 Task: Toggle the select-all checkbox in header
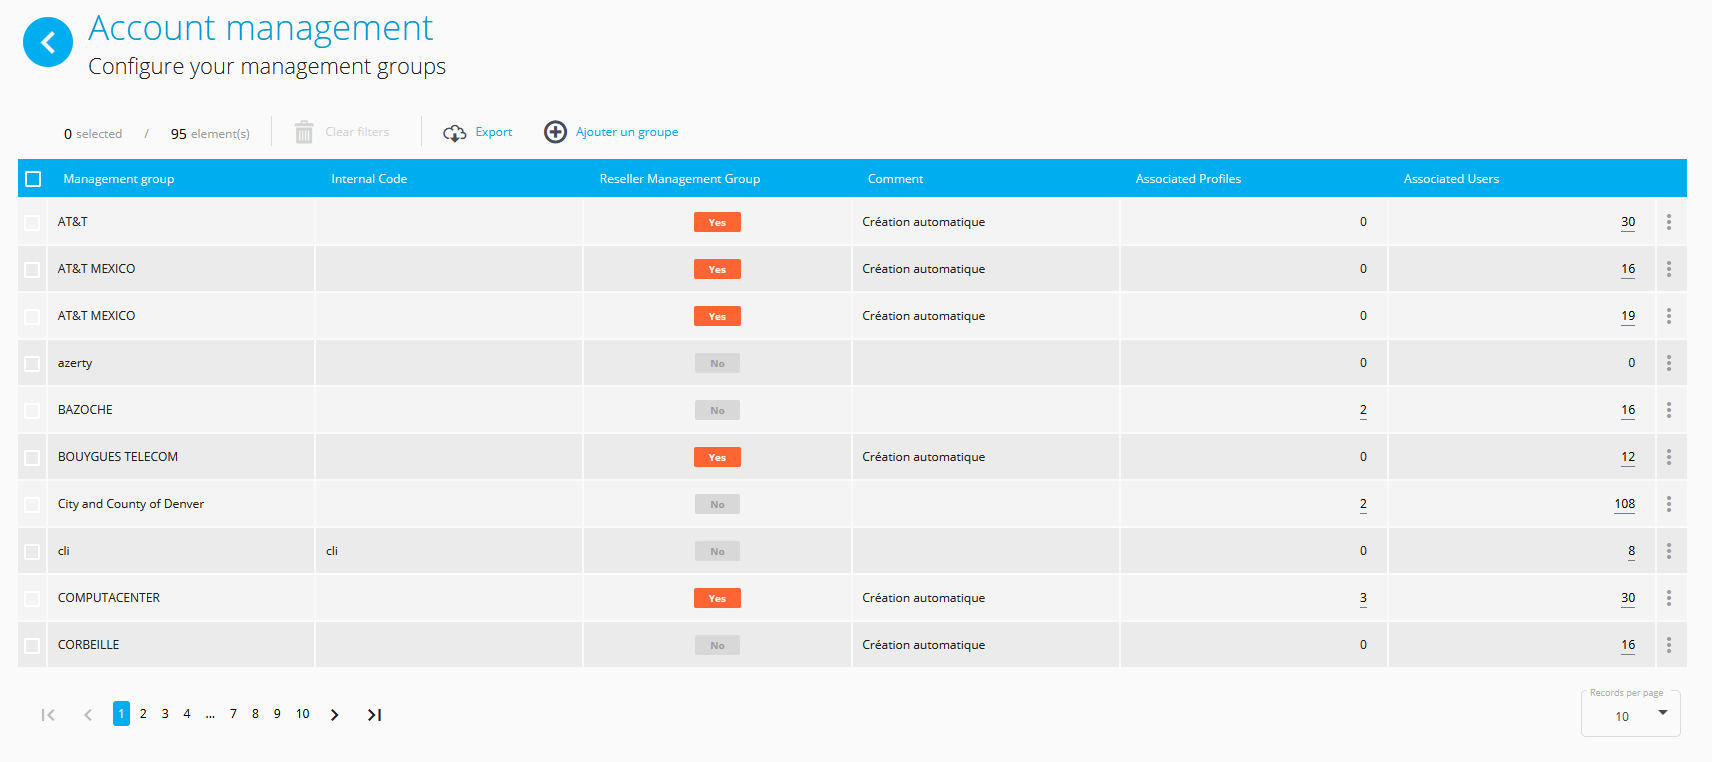point(33,179)
